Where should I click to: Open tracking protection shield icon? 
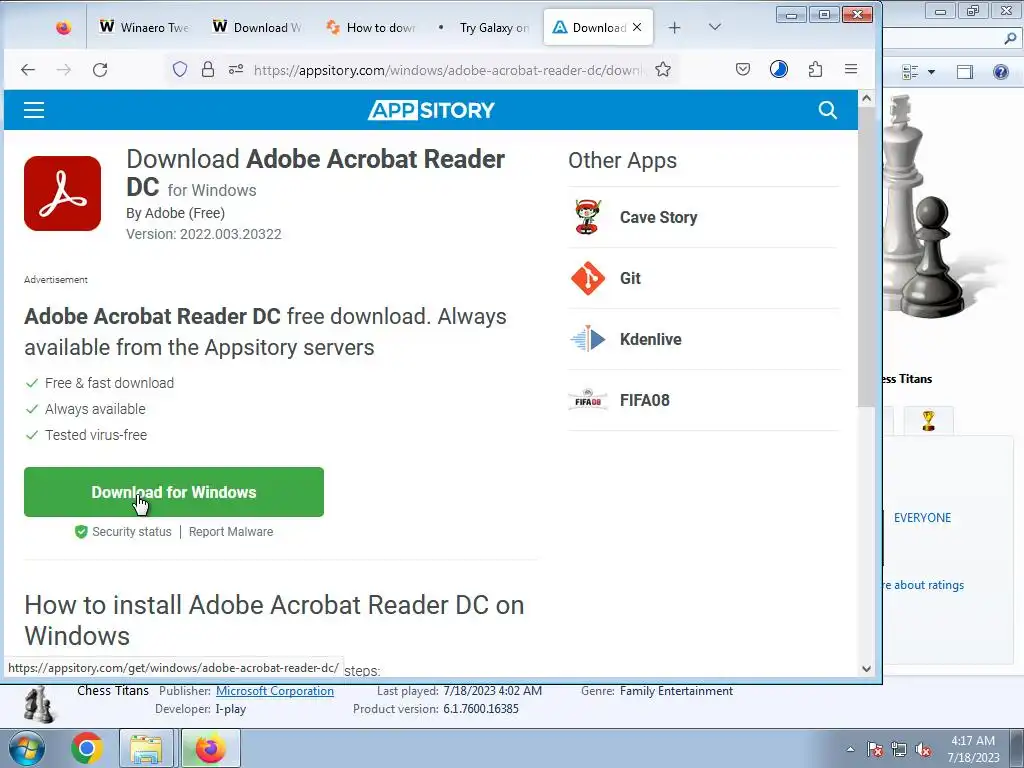click(x=180, y=69)
